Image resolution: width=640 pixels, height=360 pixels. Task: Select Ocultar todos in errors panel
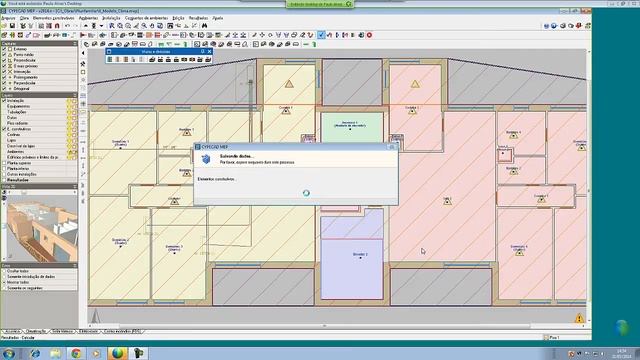point(4,271)
